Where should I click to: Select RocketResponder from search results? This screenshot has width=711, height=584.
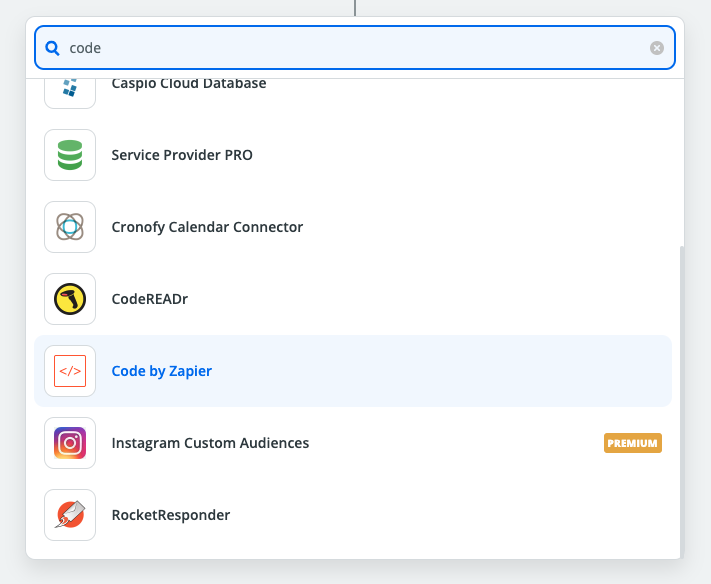pos(353,515)
